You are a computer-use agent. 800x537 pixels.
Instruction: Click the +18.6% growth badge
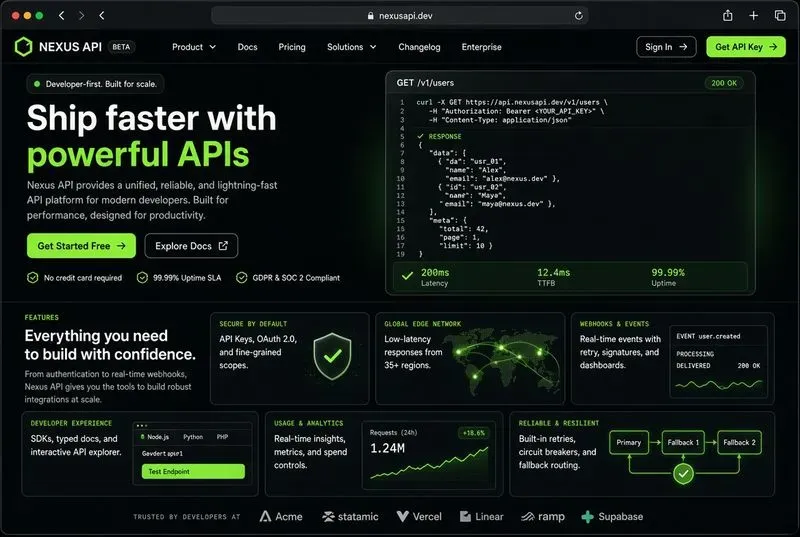[474, 433]
